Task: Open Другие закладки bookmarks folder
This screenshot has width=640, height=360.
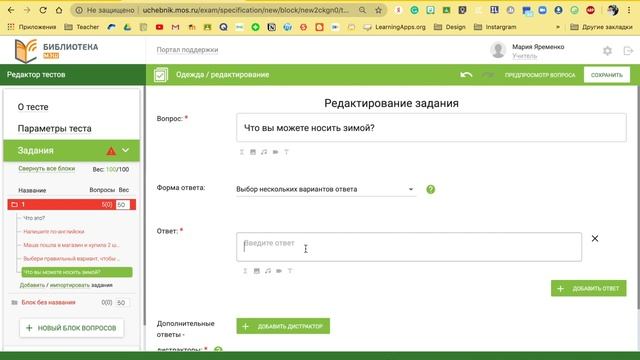Action: [x=601, y=27]
